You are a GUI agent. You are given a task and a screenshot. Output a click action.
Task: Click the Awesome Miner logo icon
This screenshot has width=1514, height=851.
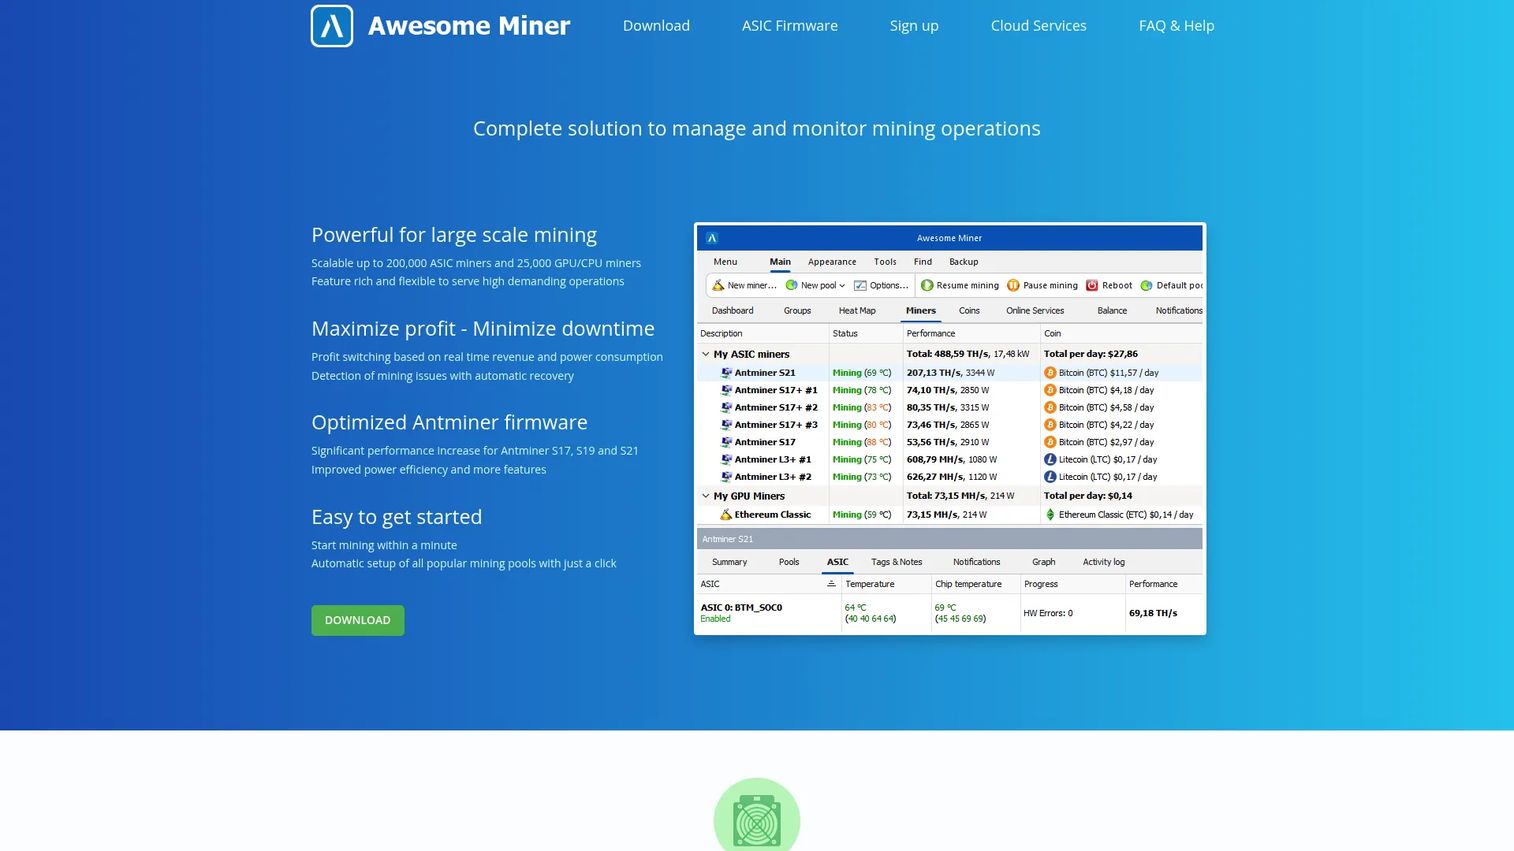(332, 26)
